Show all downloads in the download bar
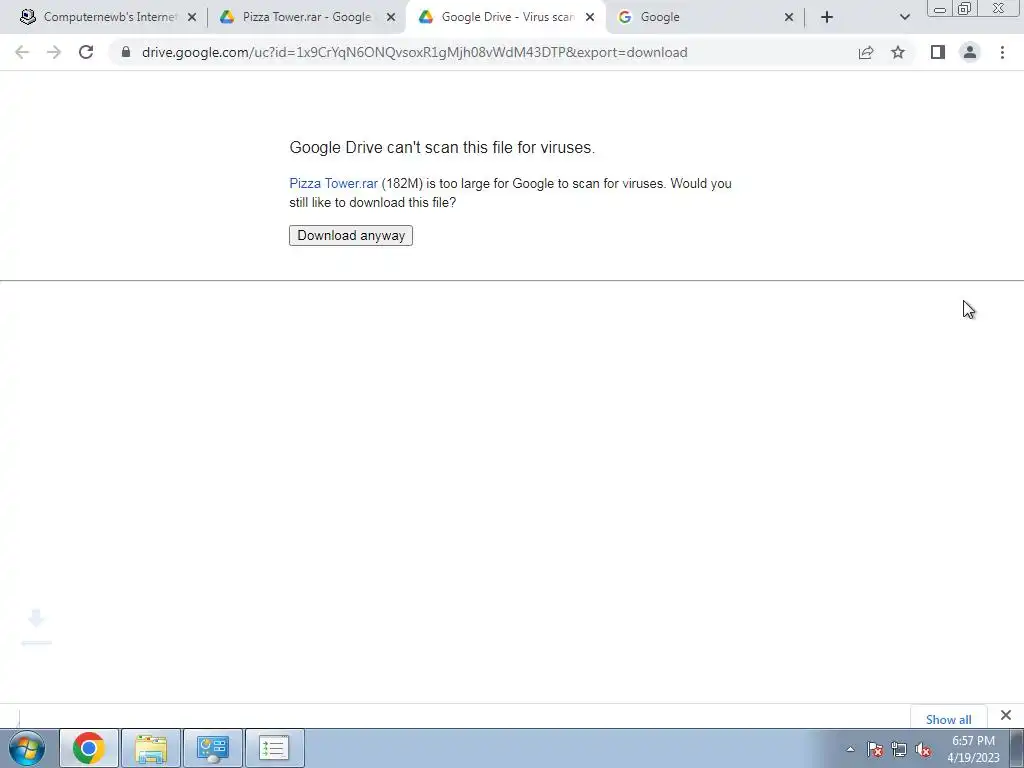 click(948, 719)
